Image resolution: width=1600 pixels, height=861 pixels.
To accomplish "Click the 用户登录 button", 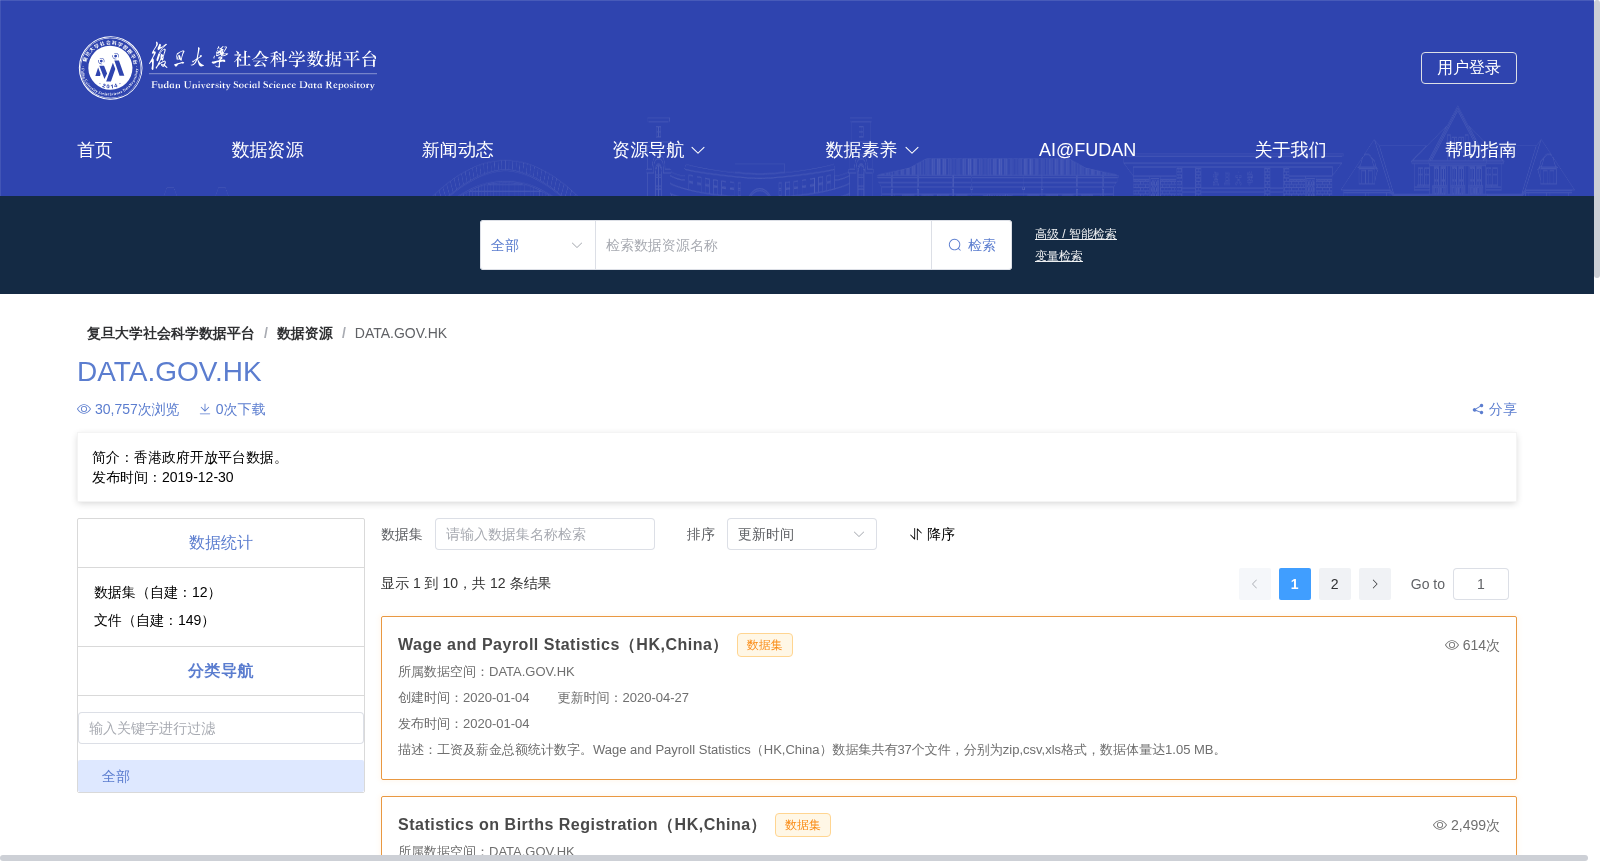I will pyautogui.click(x=1469, y=68).
